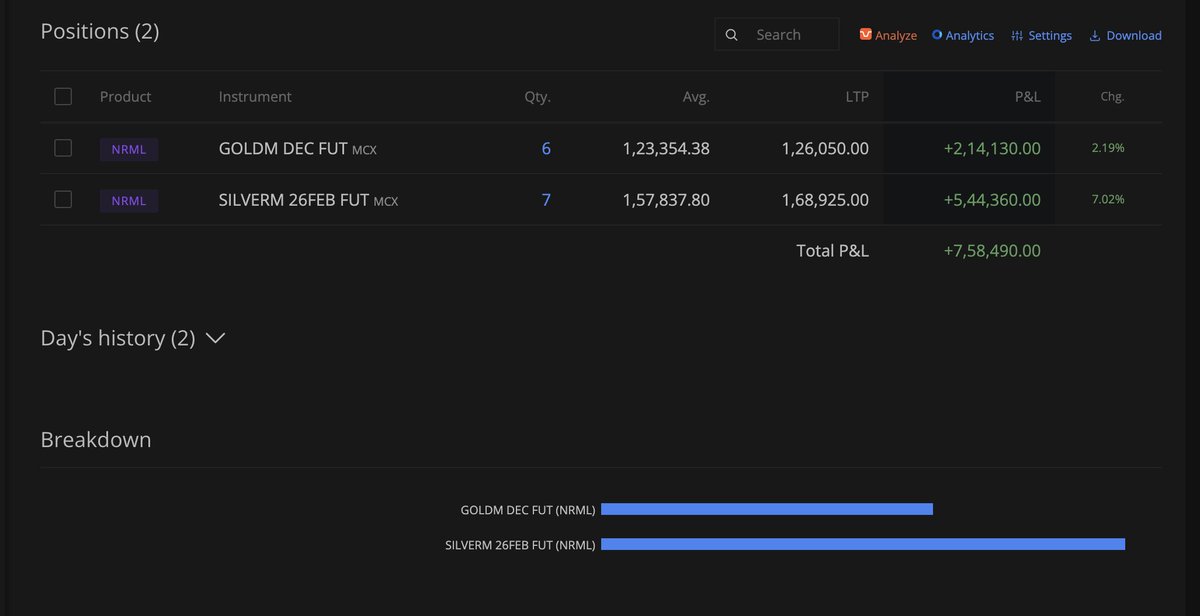Sort by the Qty. column header
This screenshot has width=1200, height=616.
point(538,97)
